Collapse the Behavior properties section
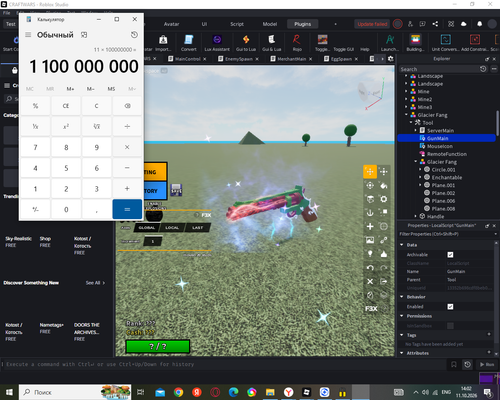Screen dimensions: 500x400 tap(402, 297)
